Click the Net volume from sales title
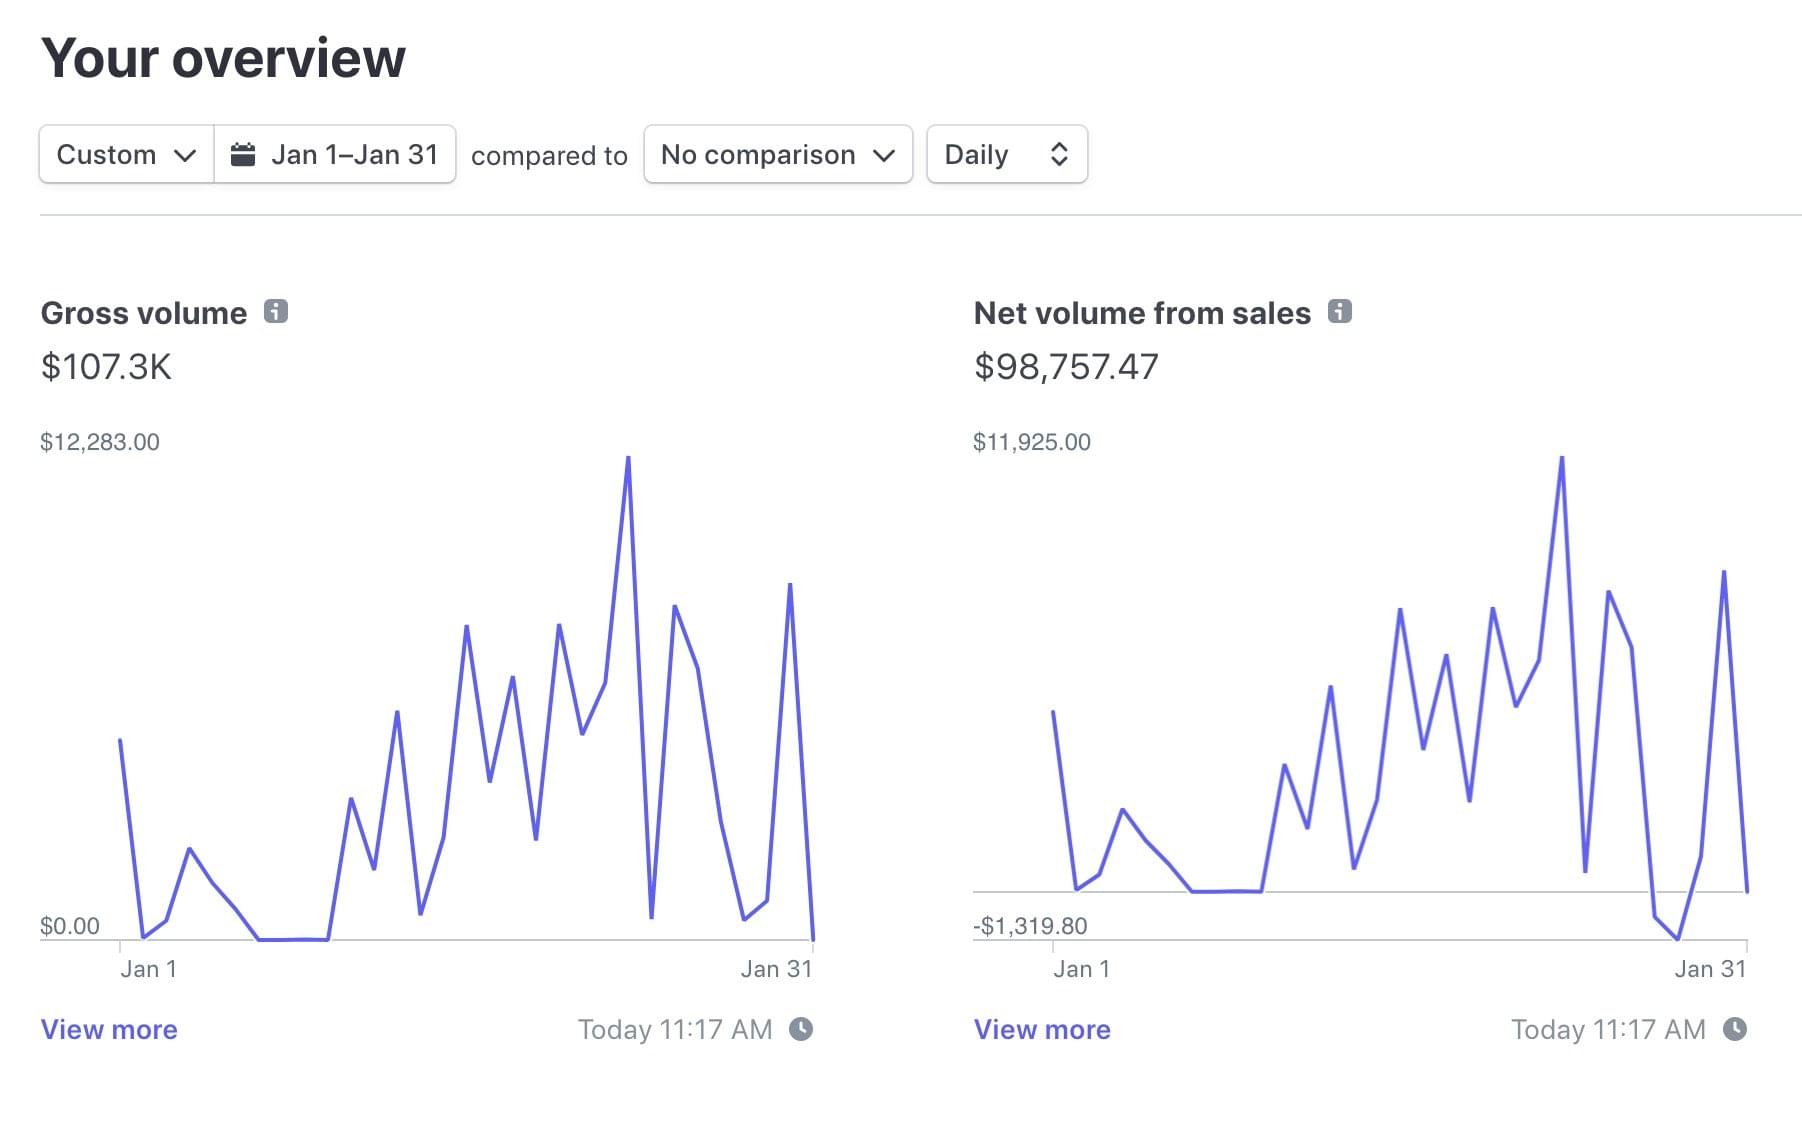 click(x=1142, y=313)
